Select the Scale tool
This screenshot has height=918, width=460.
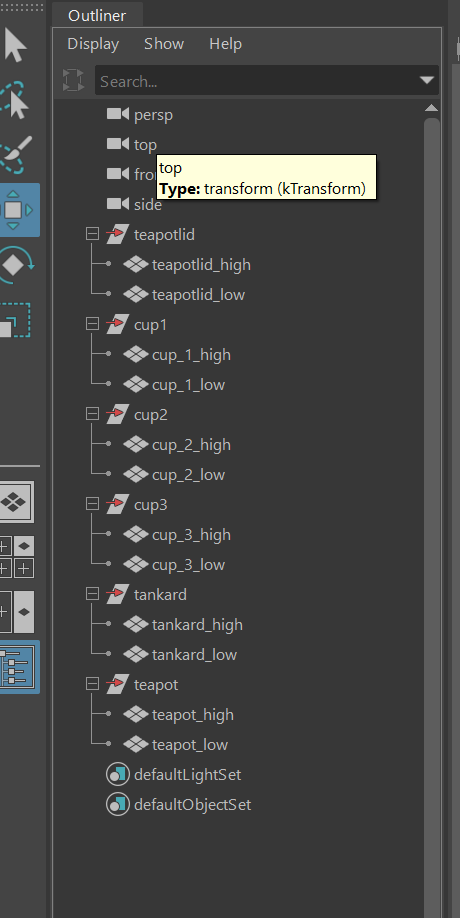(x=15, y=320)
